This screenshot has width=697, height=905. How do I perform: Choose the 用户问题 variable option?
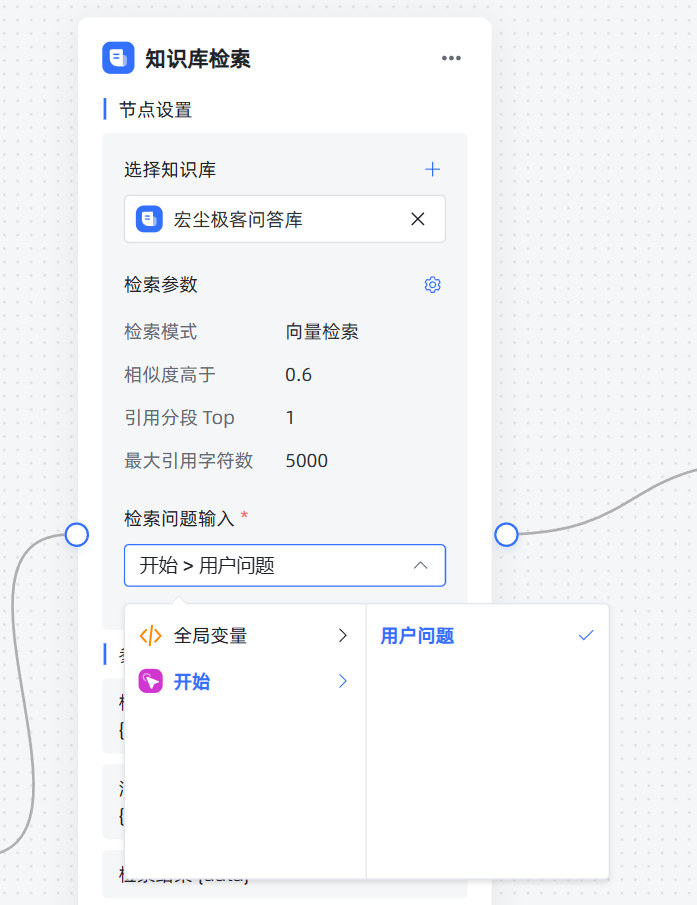[x=418, y=636]
